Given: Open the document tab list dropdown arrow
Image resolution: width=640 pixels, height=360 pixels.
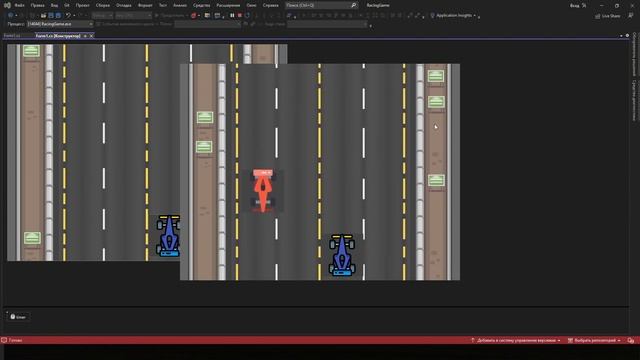Looking at the screenshot, I should (x=621, y=36).
